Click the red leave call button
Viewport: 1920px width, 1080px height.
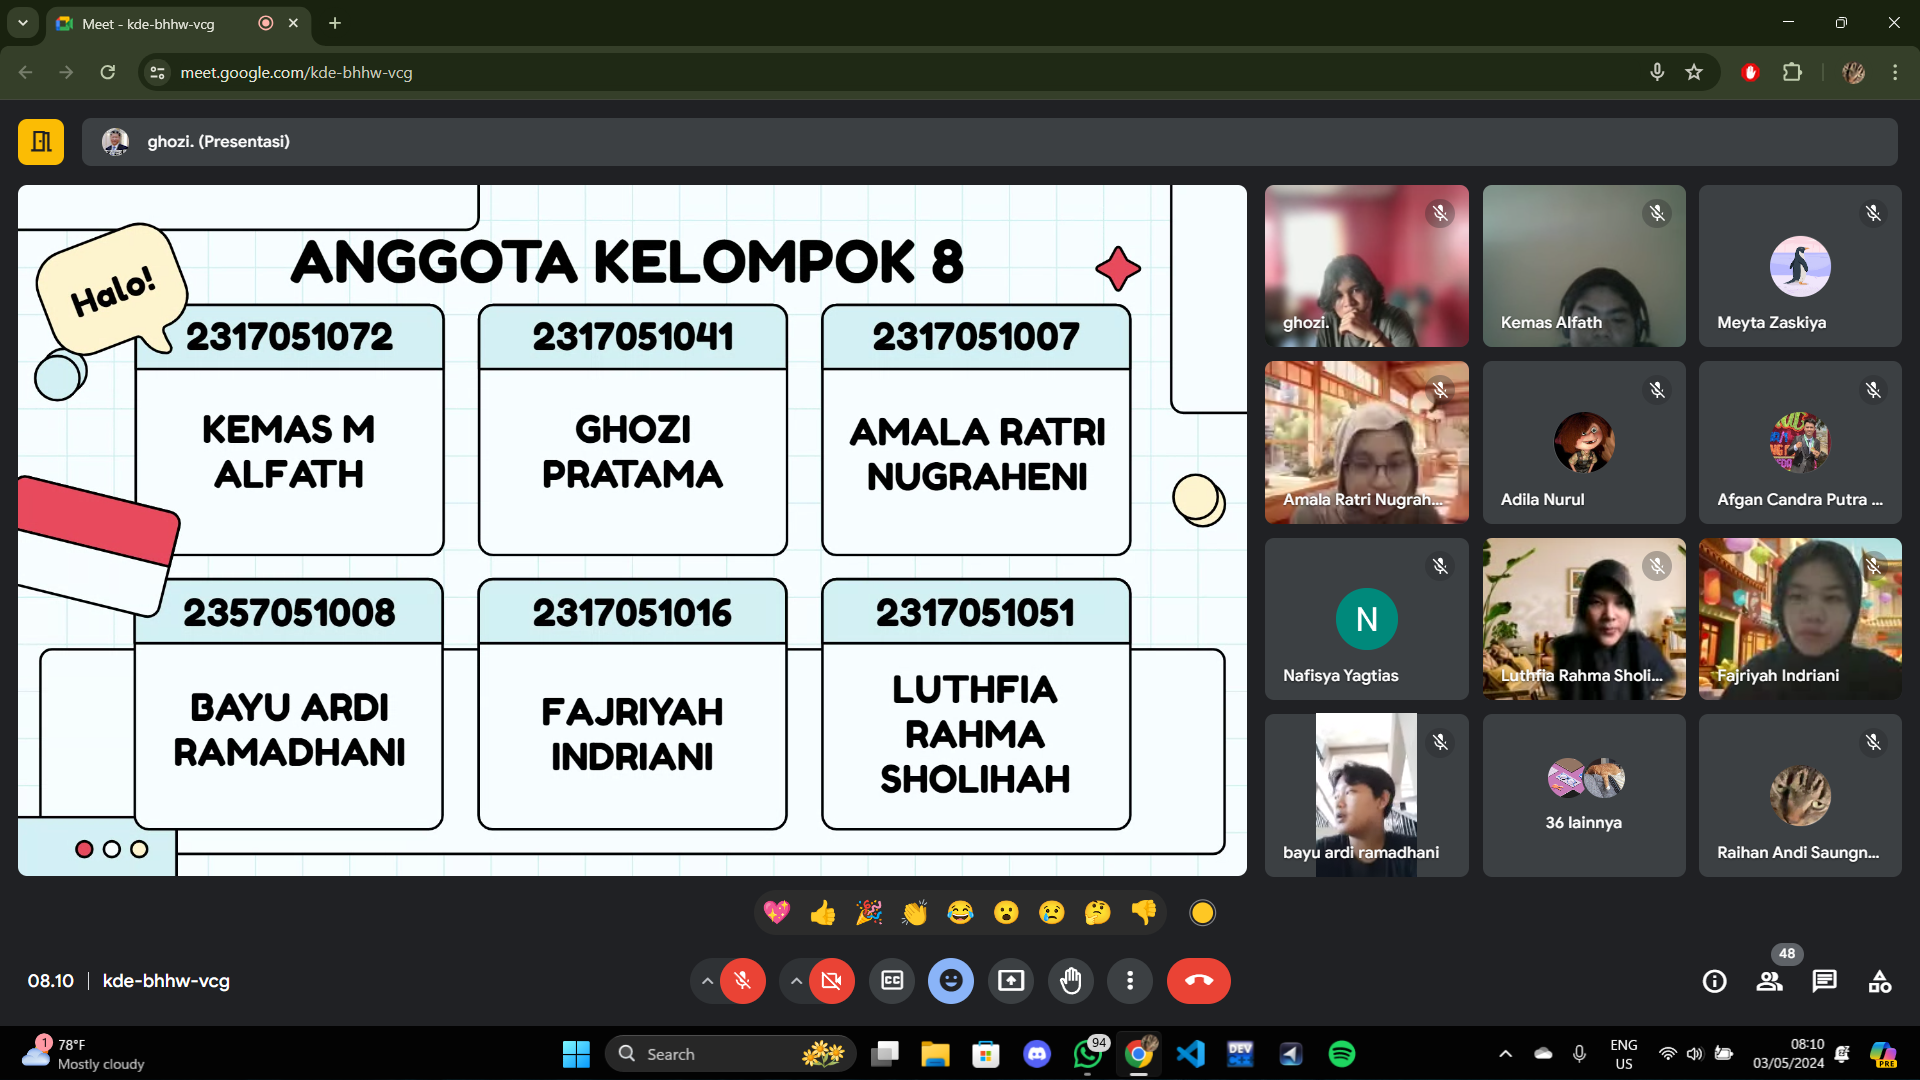1198,981
